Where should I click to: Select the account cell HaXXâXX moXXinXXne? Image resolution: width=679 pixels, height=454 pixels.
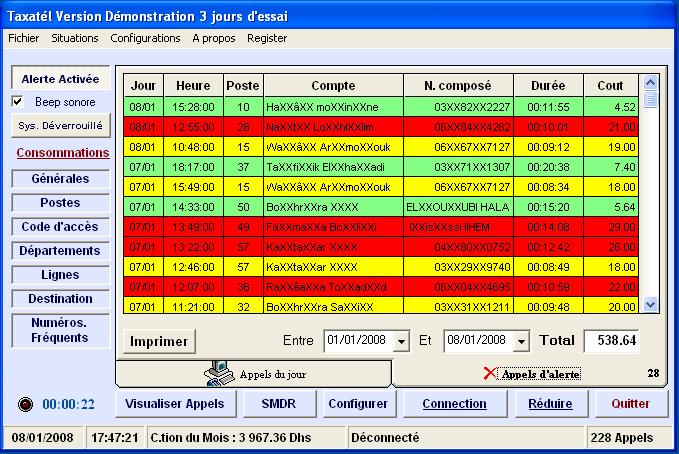pos(333,107)
